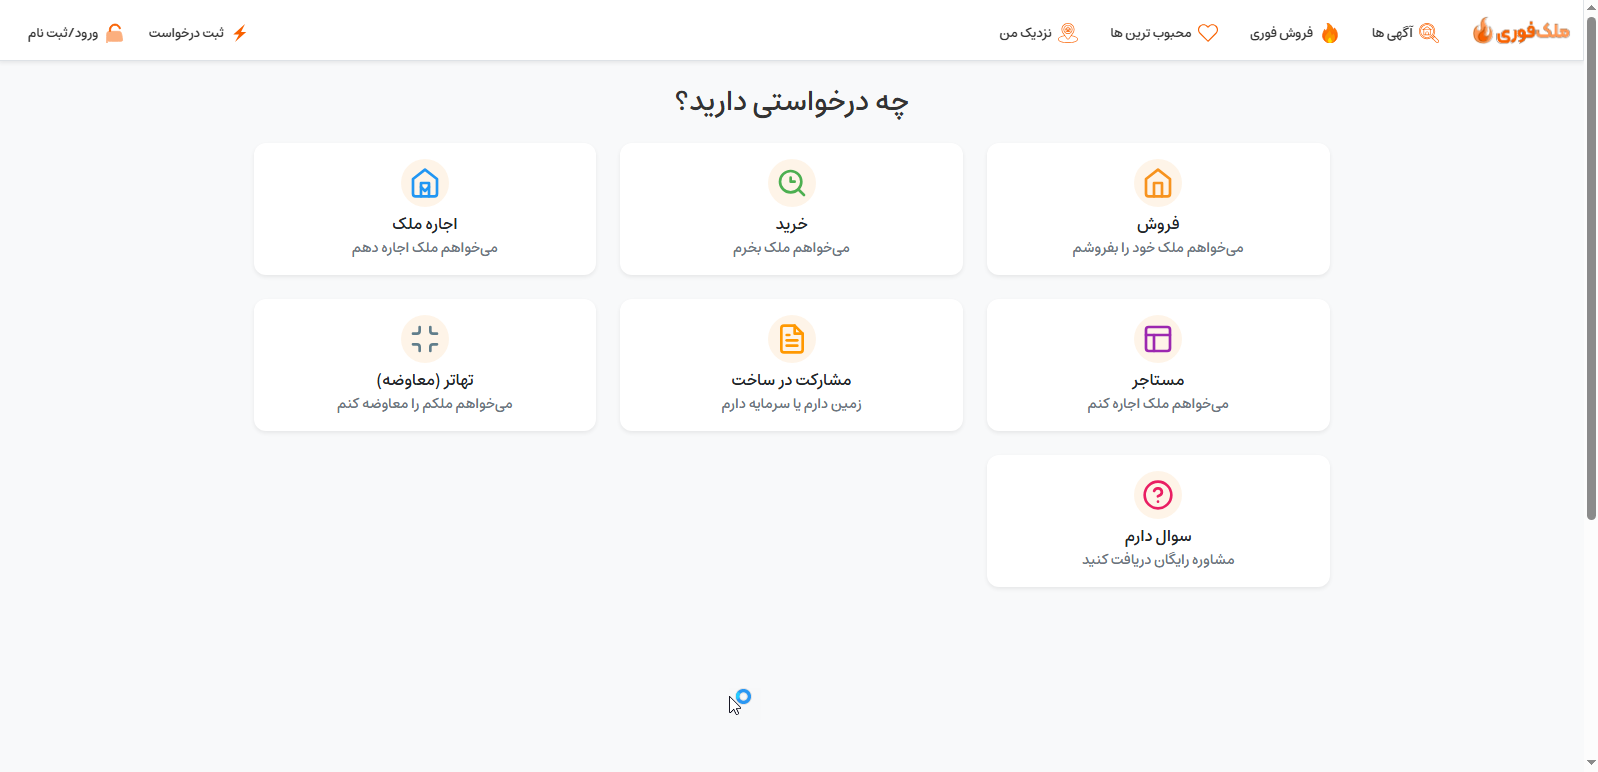Click text مشاوره رایگان دریافت کنید

tap(1158, 560)
